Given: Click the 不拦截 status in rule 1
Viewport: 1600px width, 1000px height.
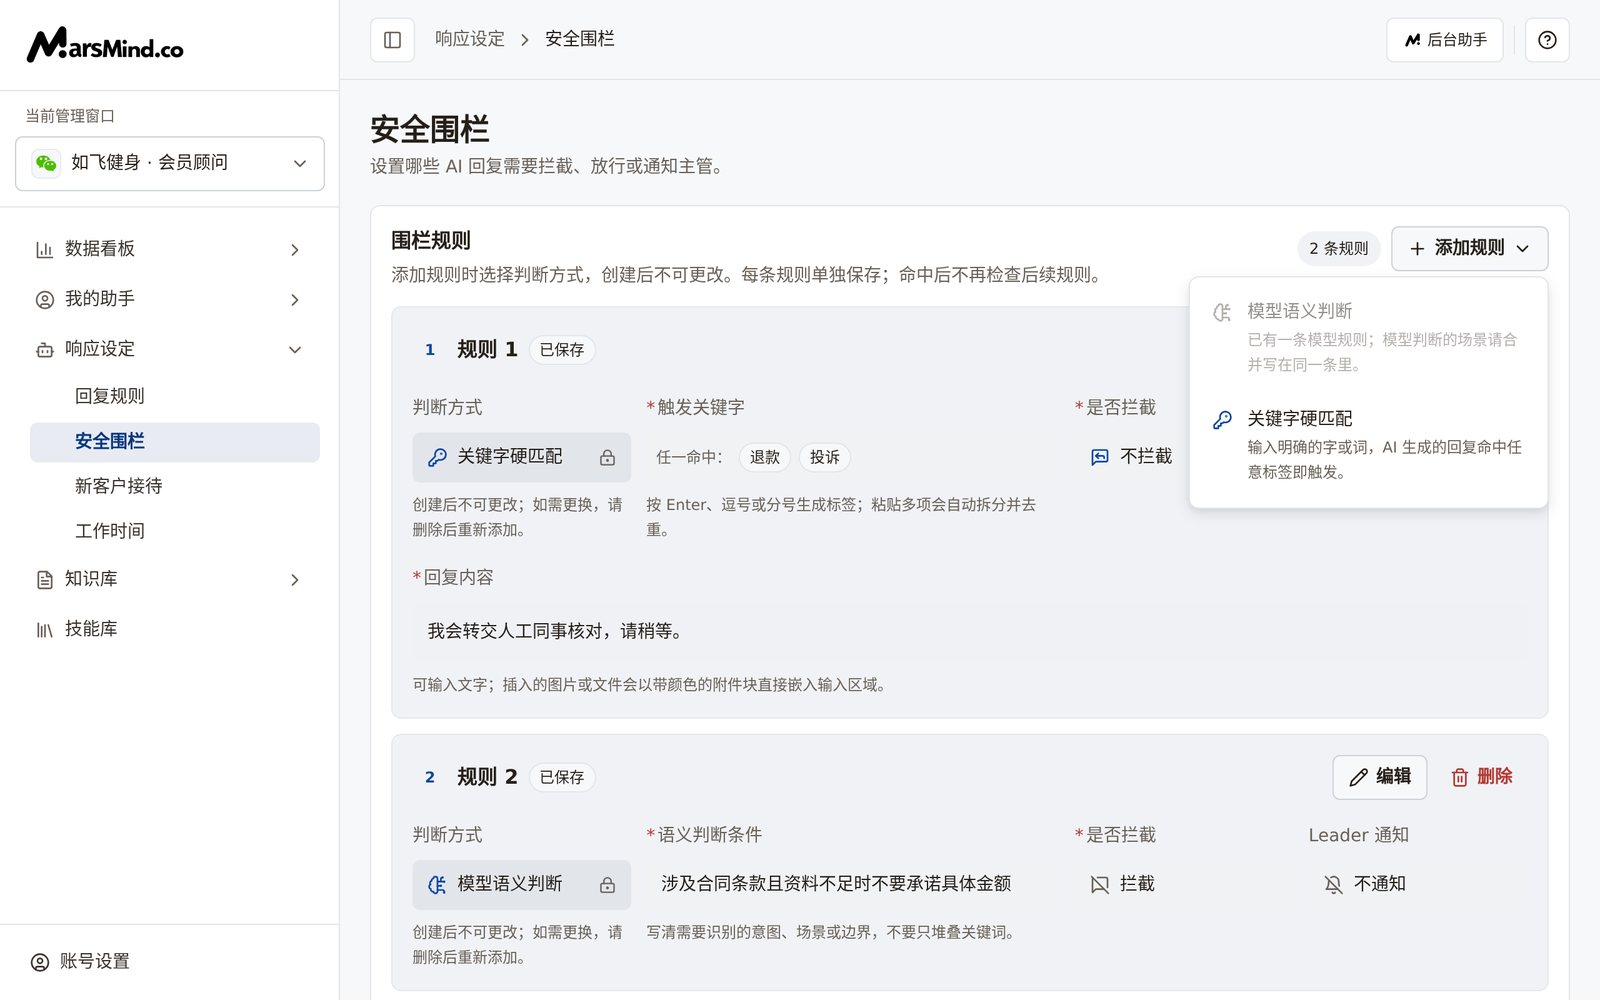Looking at the screenshot, I should [x=1131, y=457].
